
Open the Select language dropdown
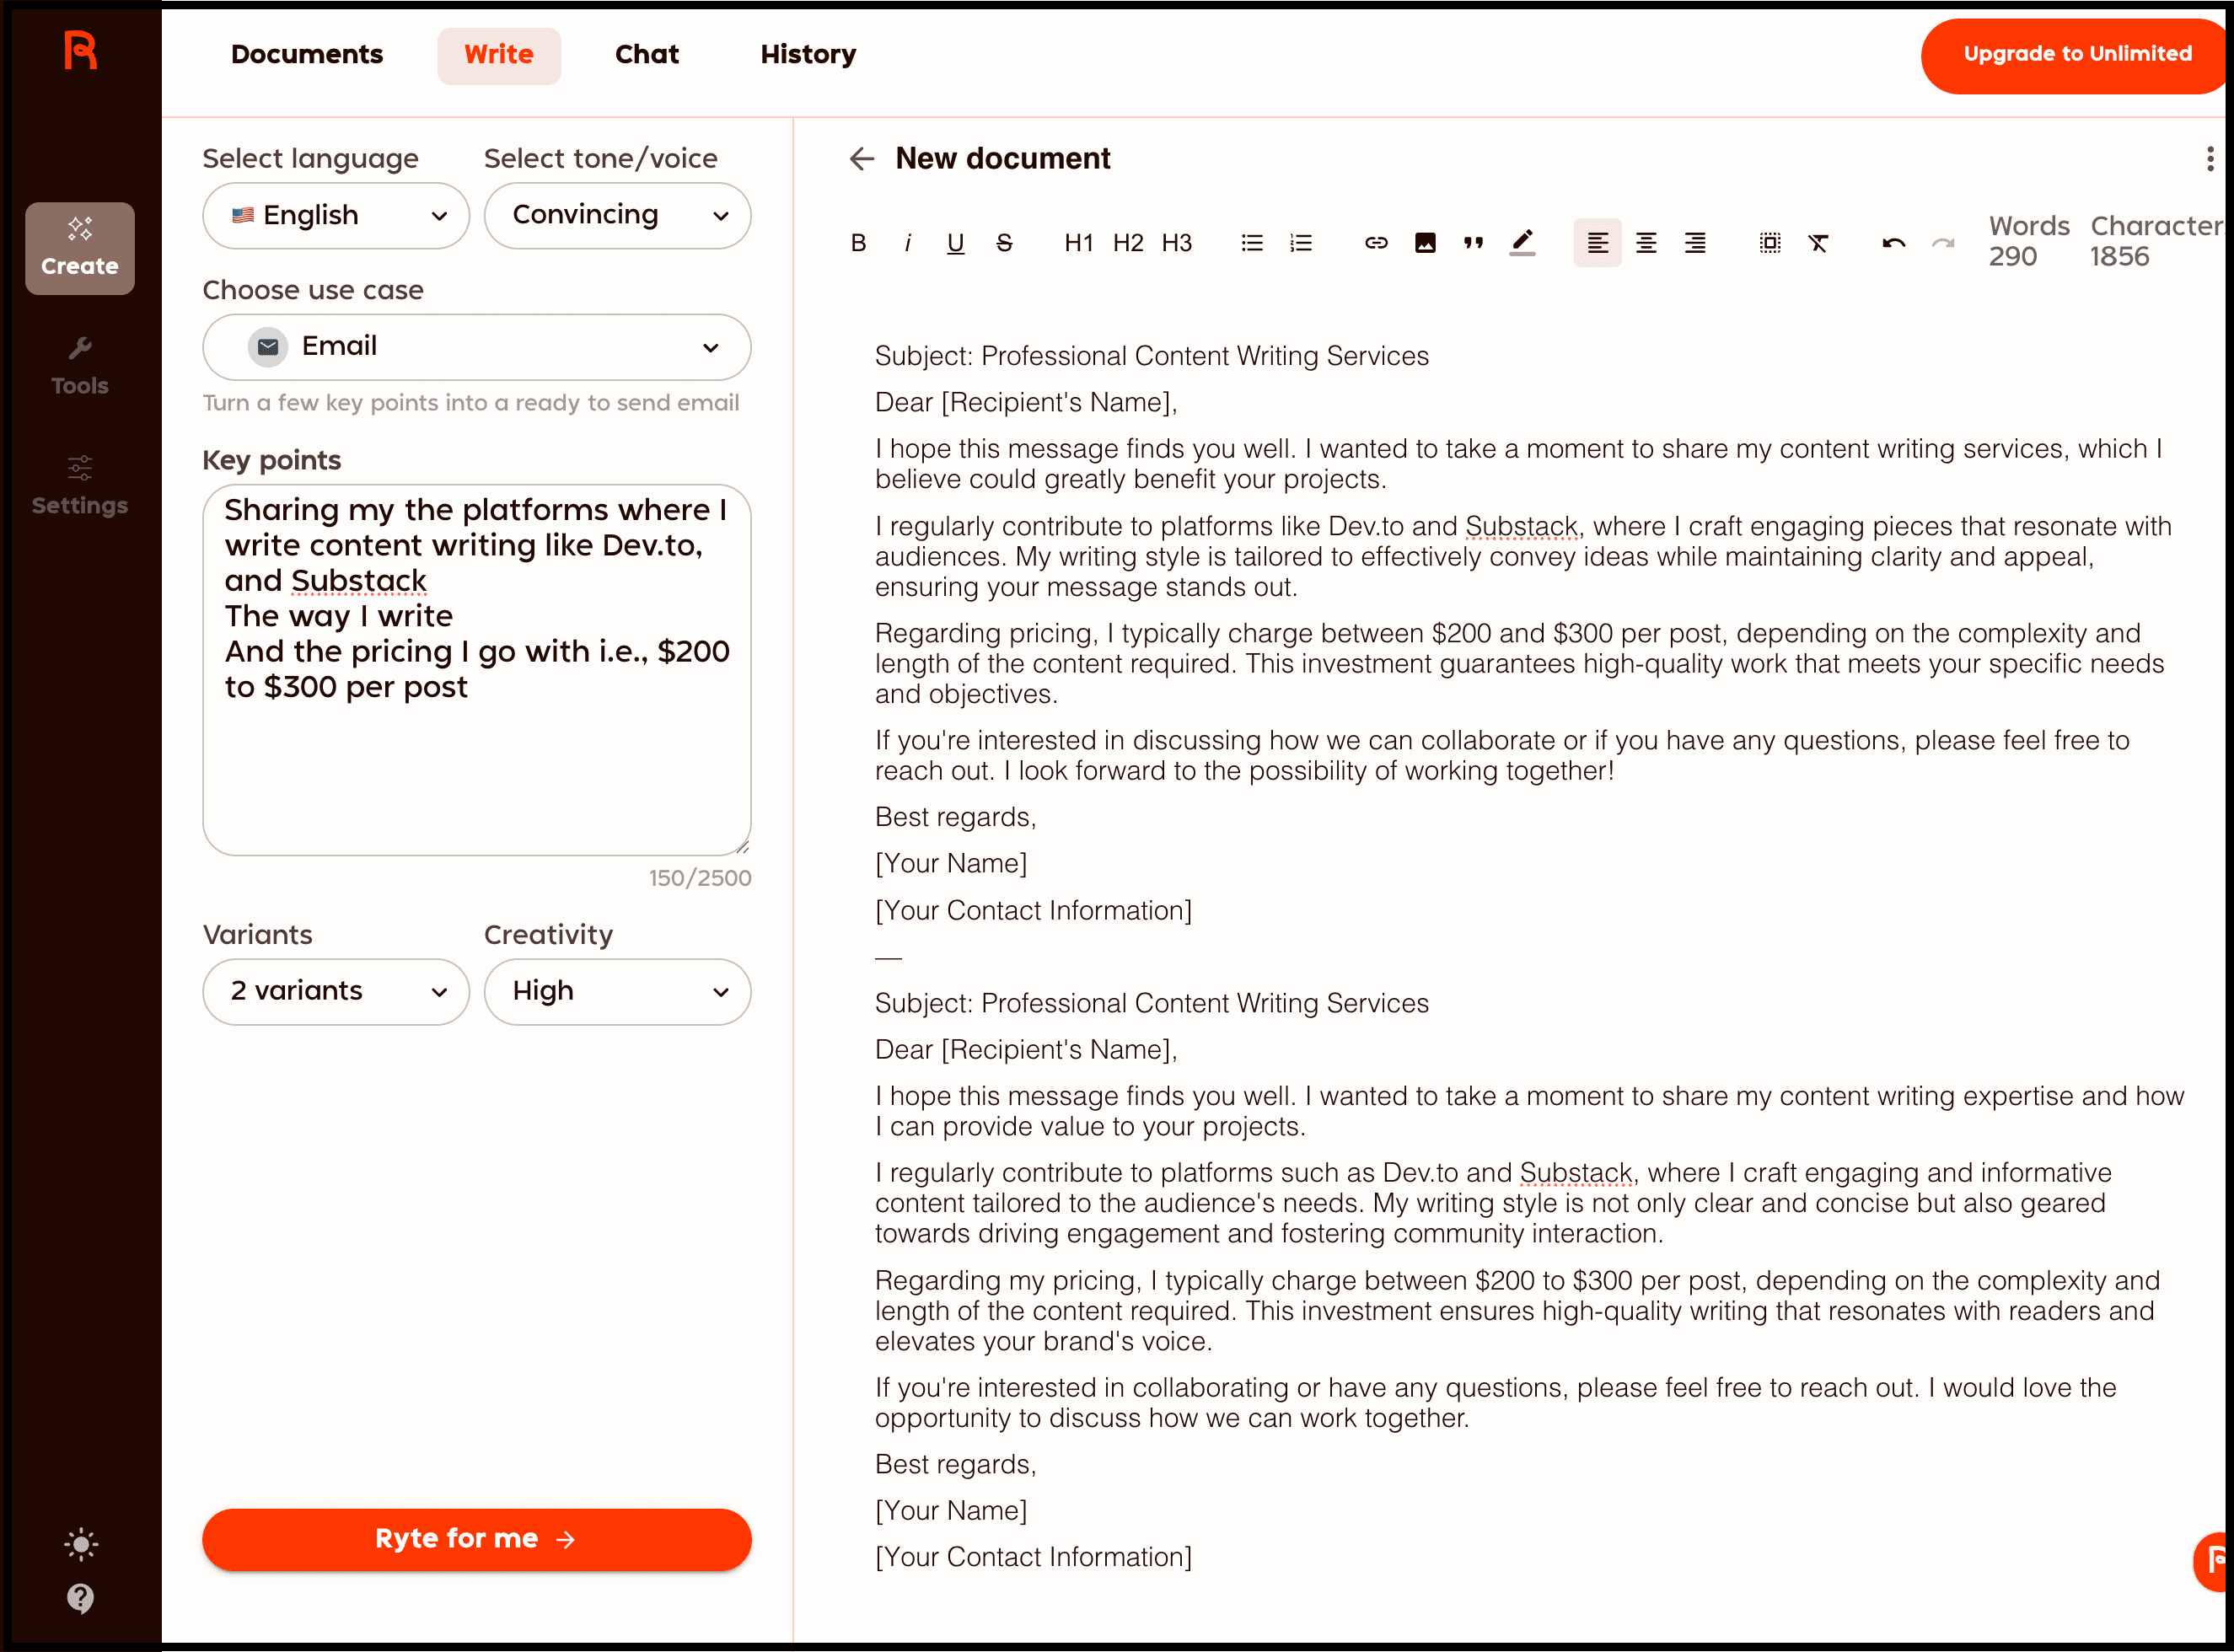pos(336,215)
